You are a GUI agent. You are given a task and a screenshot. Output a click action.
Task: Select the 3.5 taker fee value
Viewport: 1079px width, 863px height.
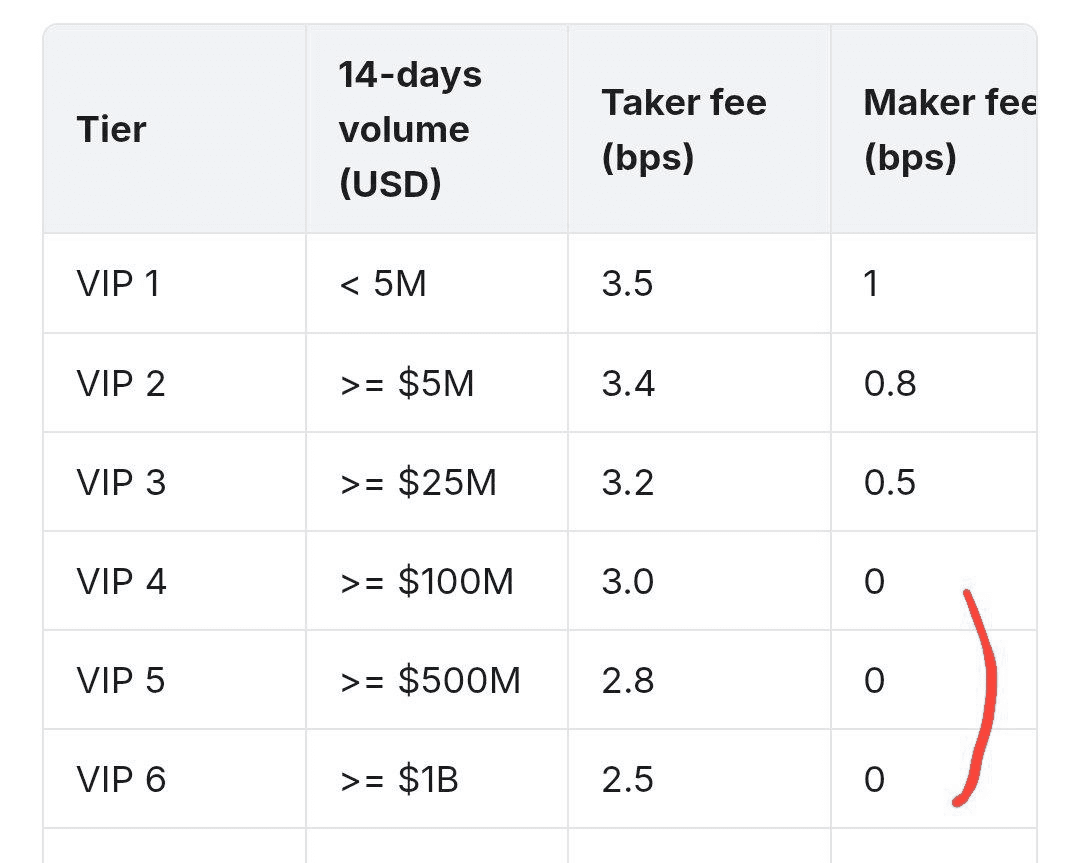628,284
